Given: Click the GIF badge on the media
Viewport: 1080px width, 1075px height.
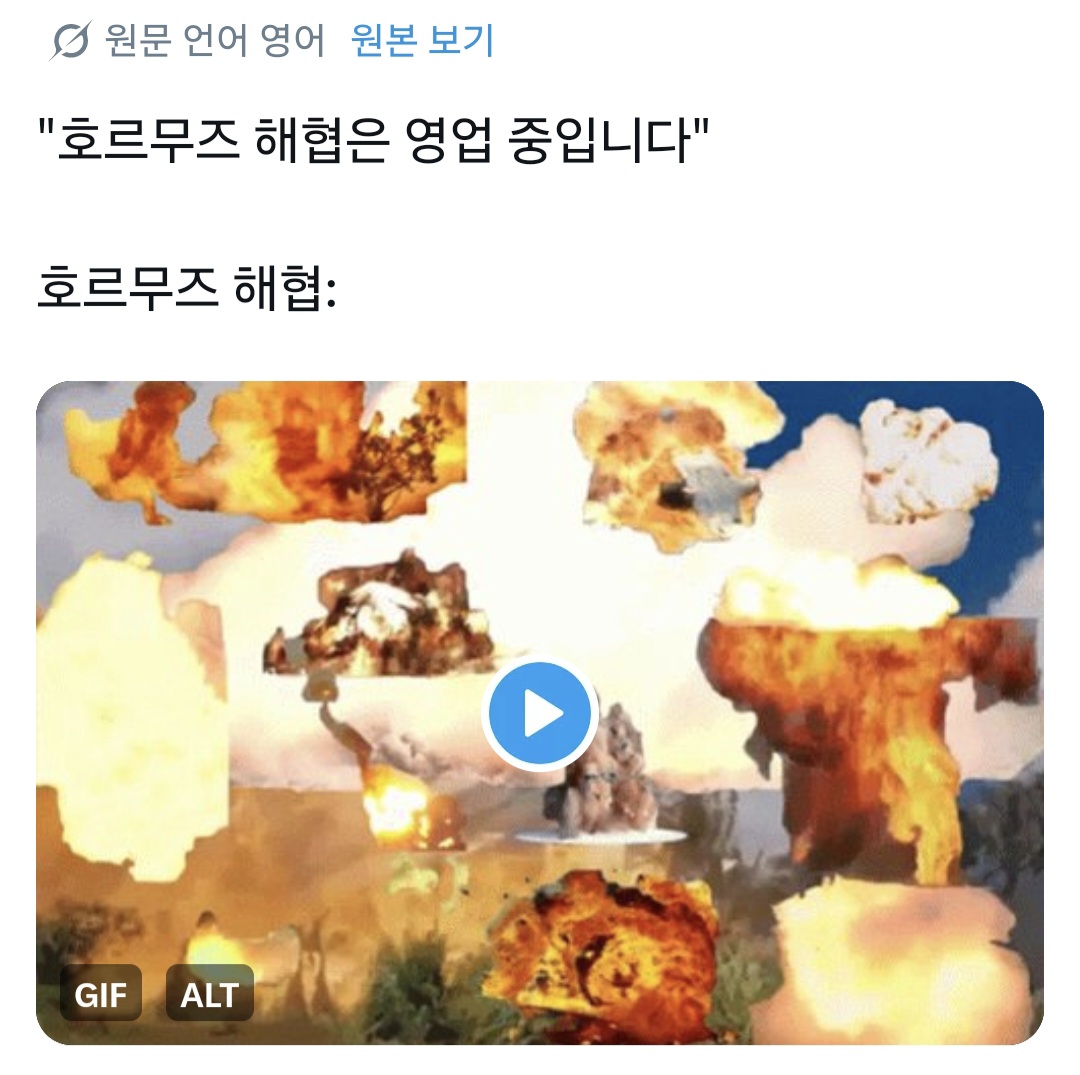Looking at the screenshot, I should 101,993.
